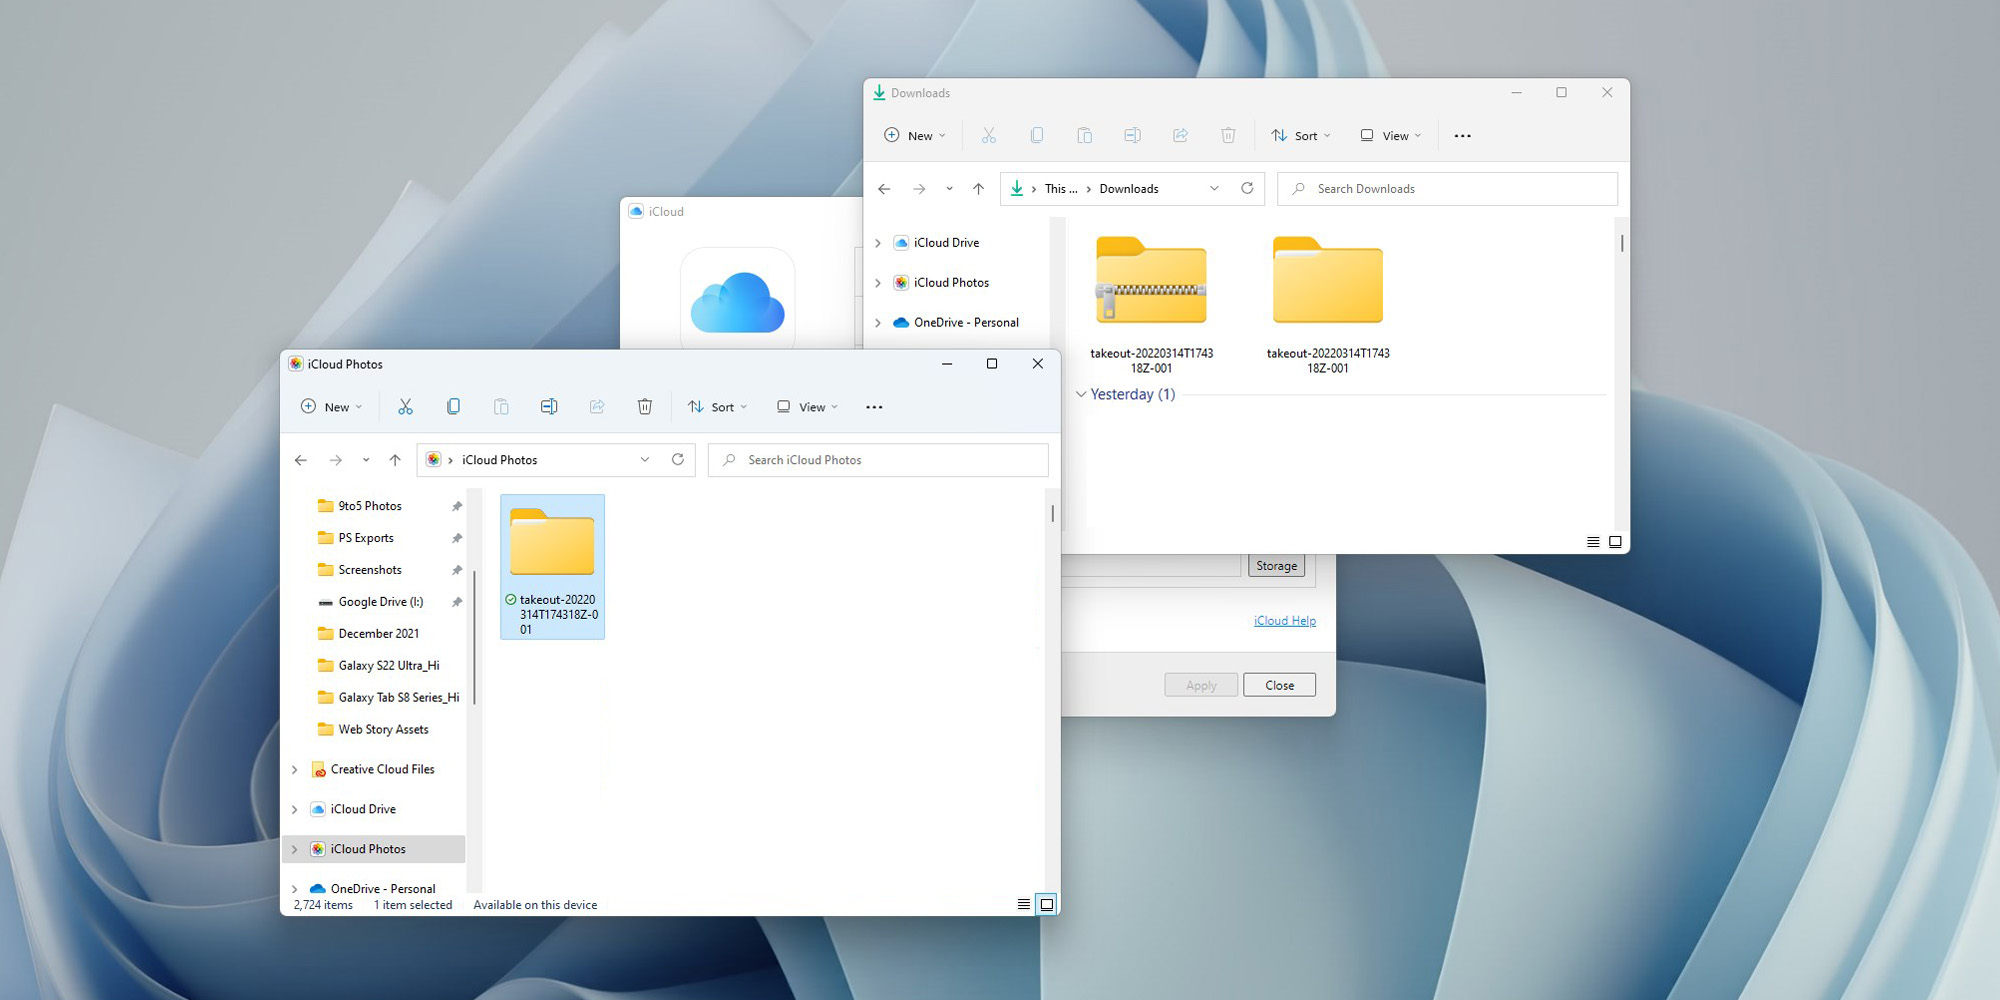This screenshot has height=1000, width=2000.
Task: Open the Sort dropdown in iCloud Photos
Action: [x=718, y=407]
